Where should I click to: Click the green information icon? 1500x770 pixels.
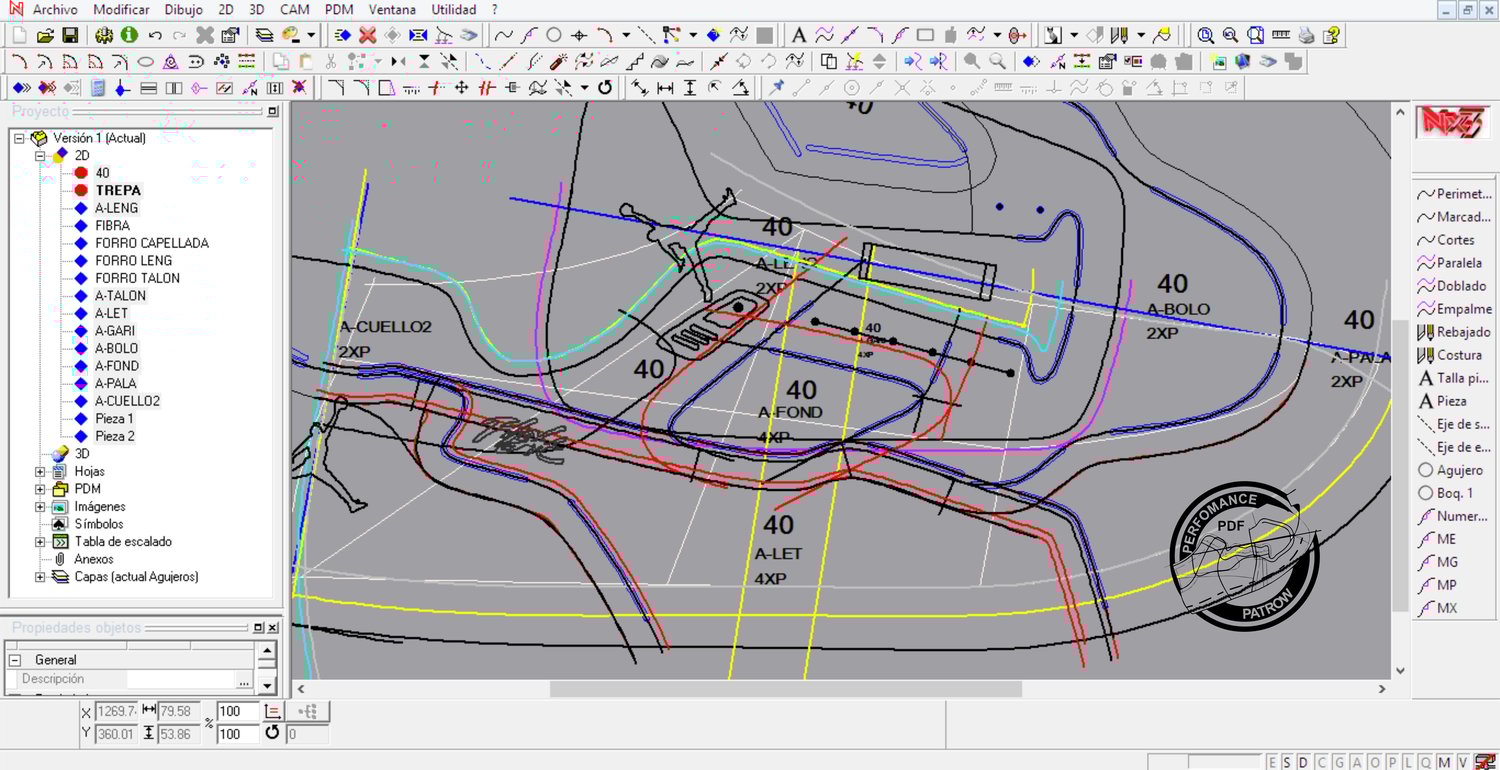coord(129,35)
